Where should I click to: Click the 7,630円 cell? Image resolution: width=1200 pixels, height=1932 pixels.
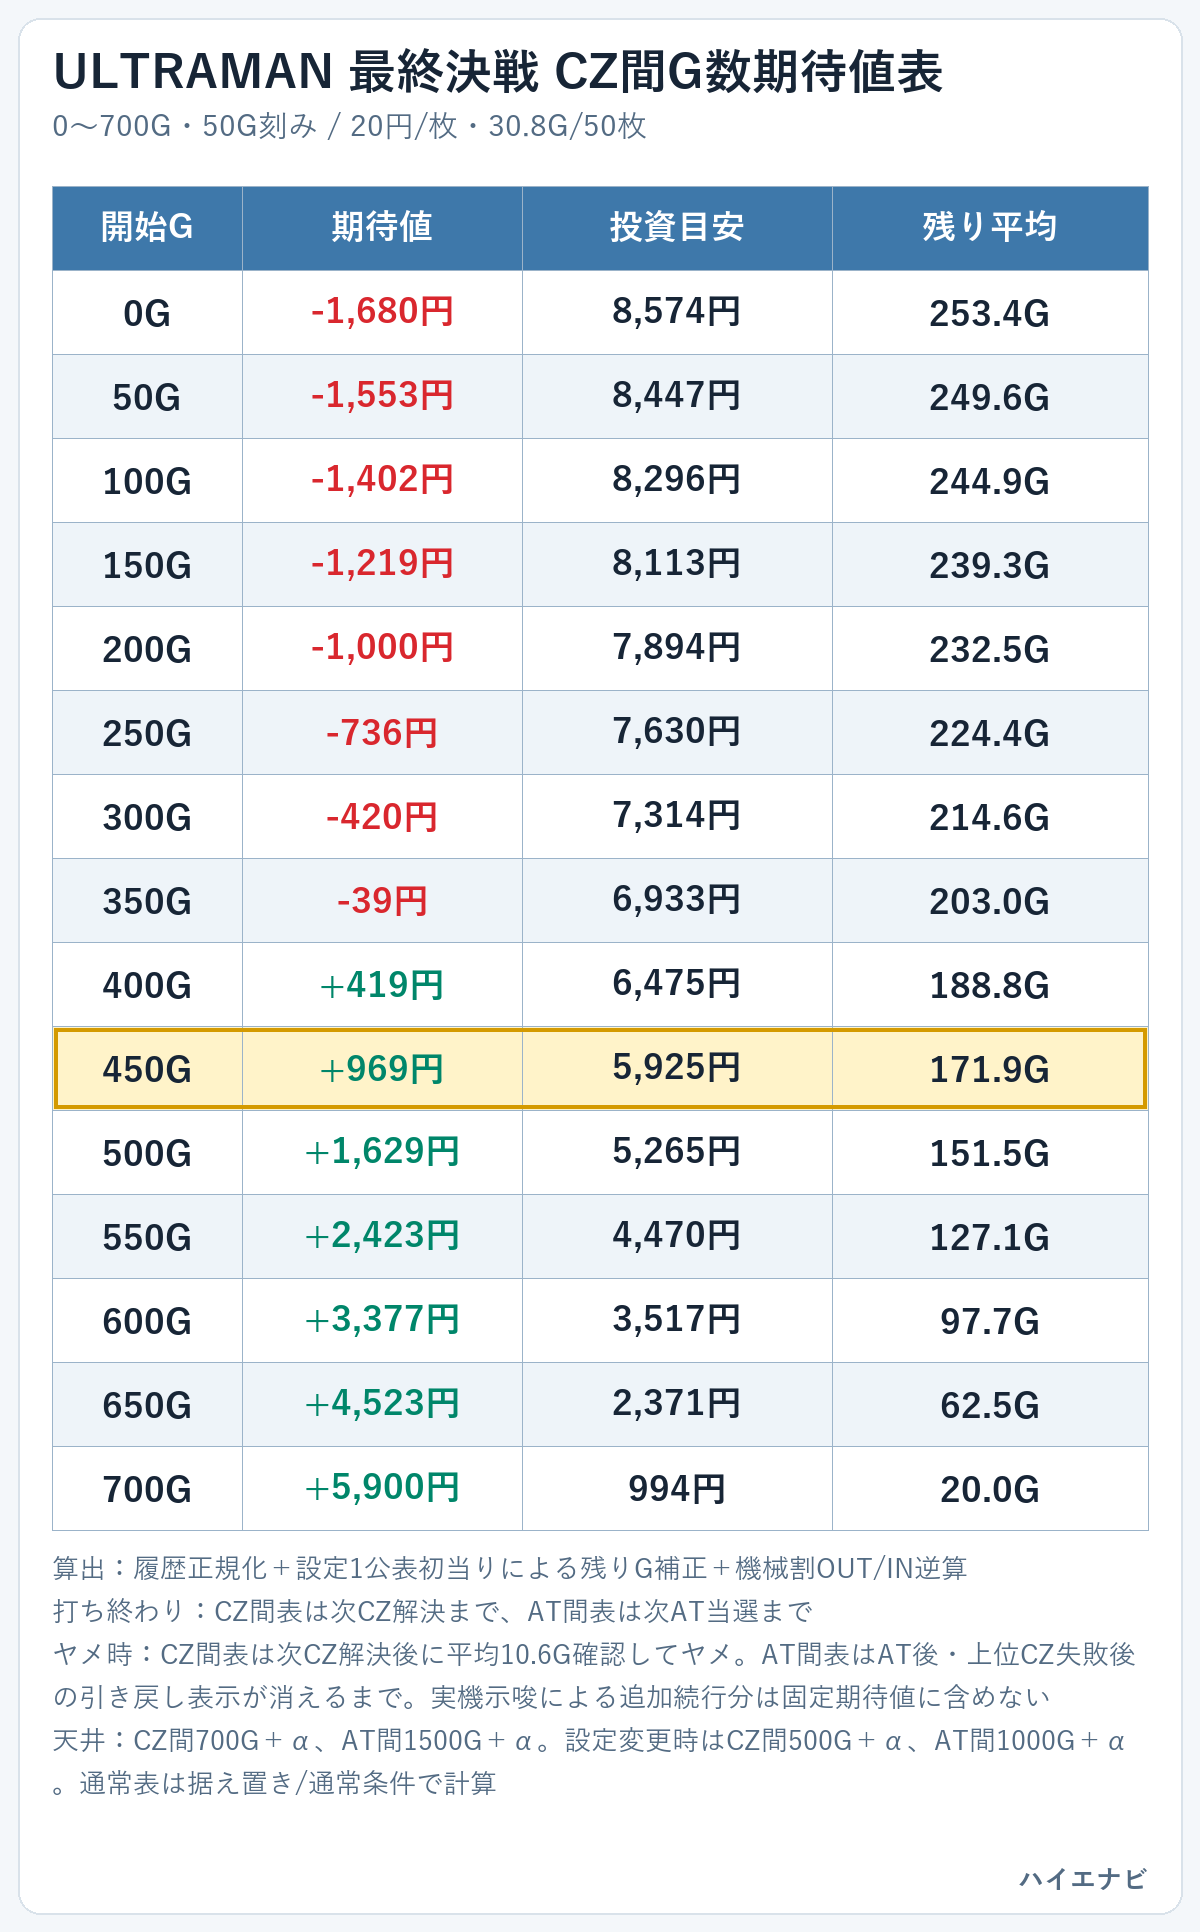677,732
